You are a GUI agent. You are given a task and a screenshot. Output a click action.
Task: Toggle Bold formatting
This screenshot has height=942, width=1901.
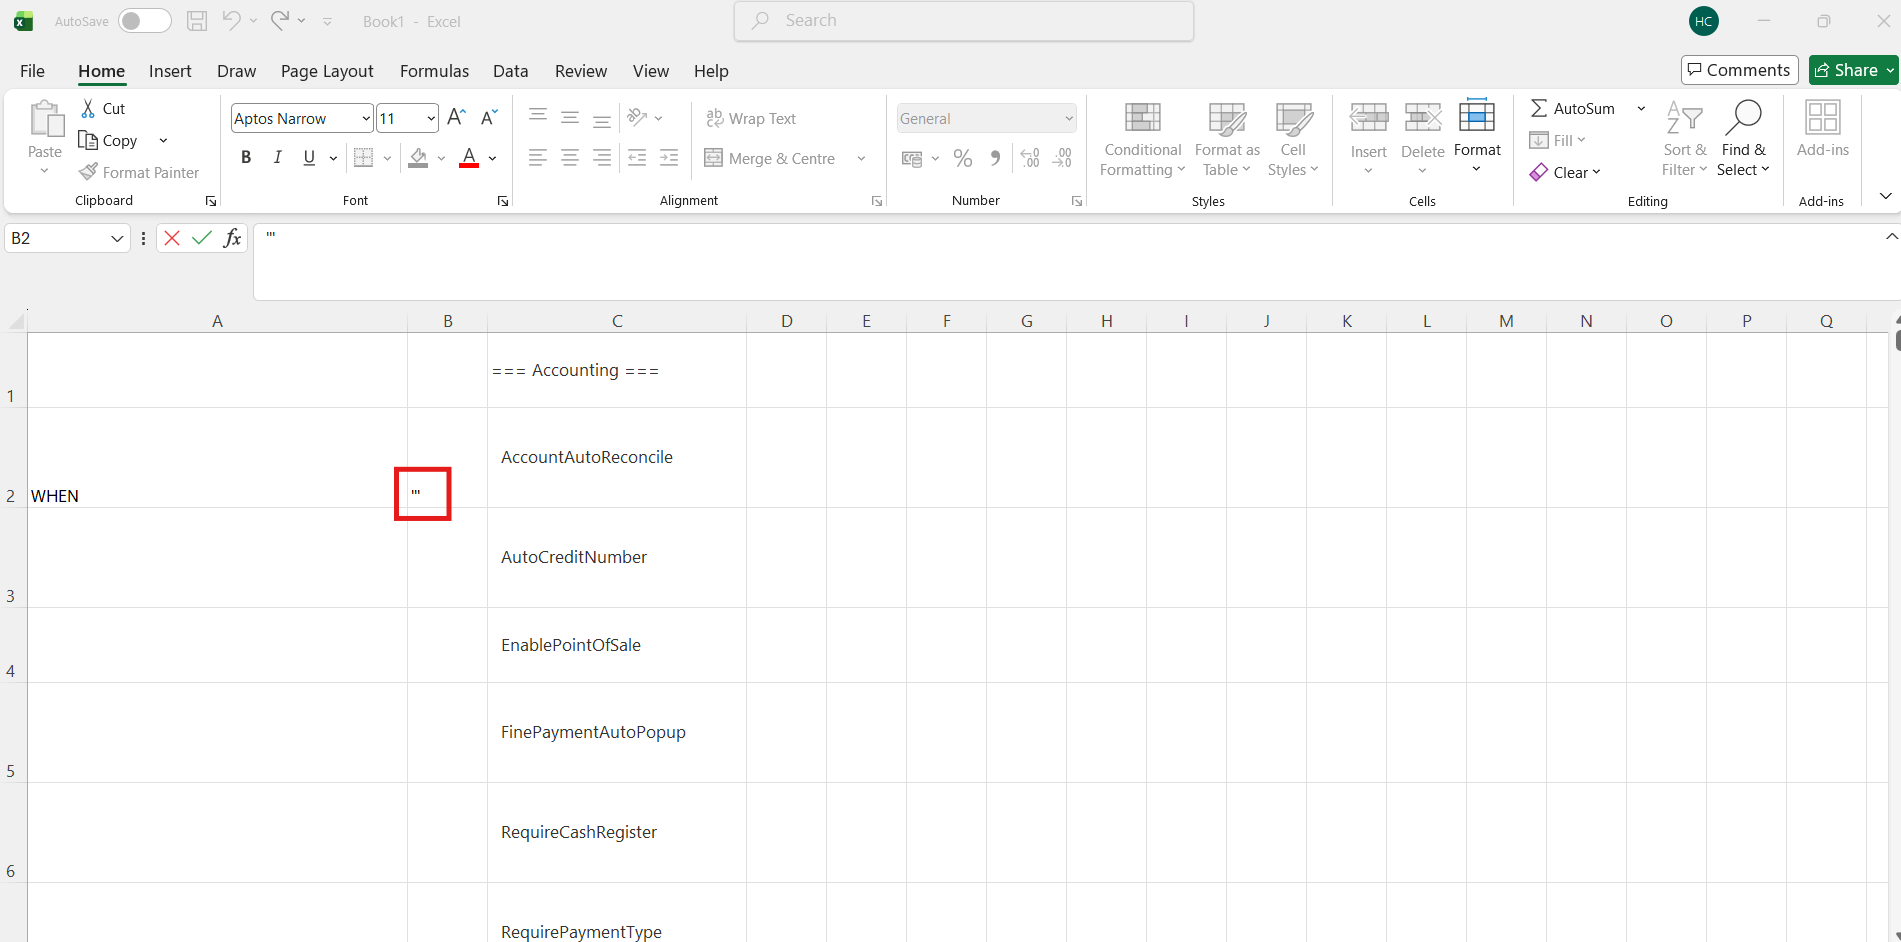(246, 158)
